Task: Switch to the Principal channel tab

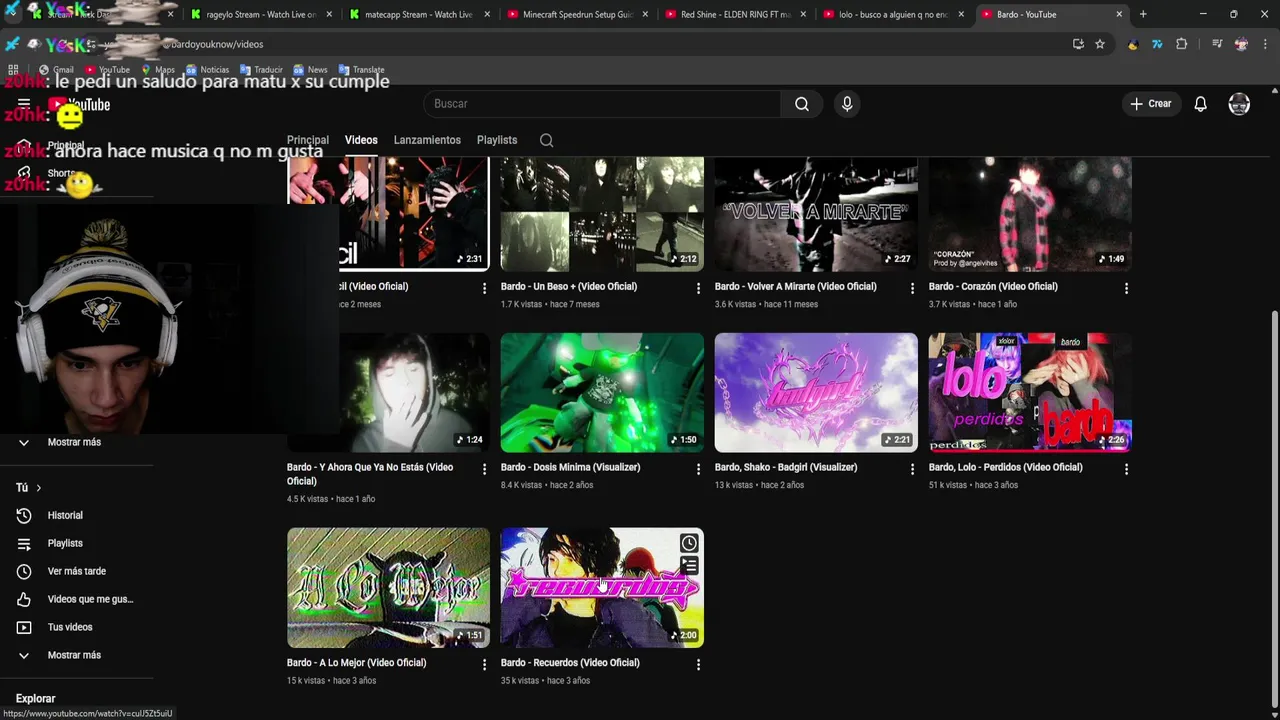Action: click(307, 140)
